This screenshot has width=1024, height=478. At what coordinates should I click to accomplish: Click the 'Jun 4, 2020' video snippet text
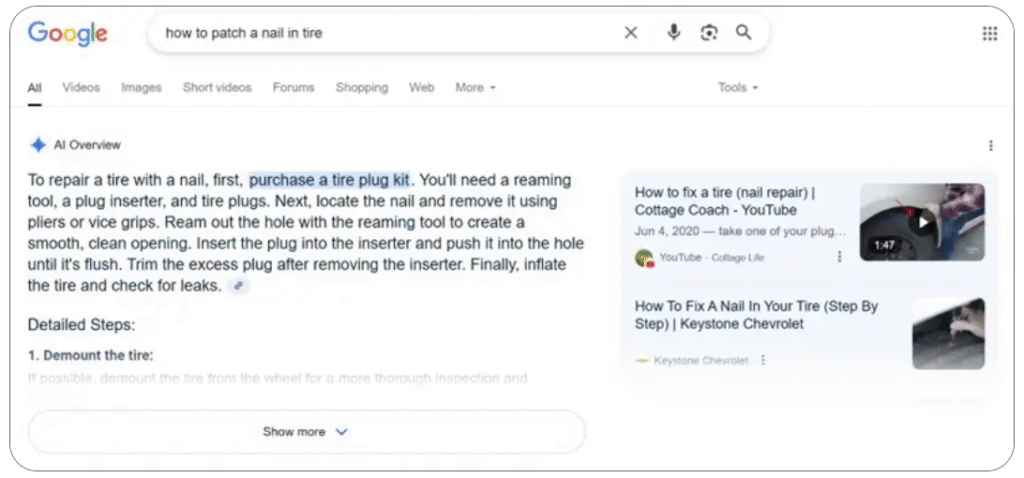point(740,231)
